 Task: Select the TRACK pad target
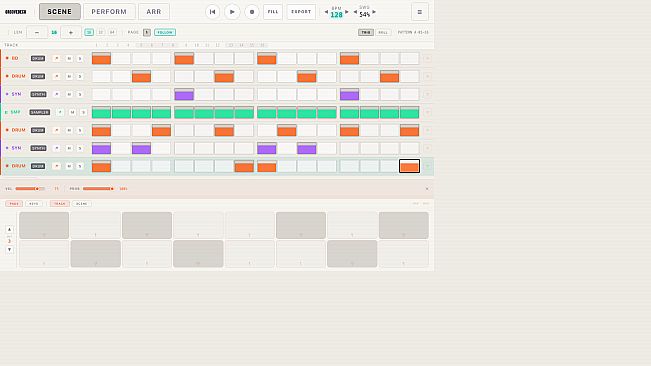pyautogui.click(x=59, y=204)
